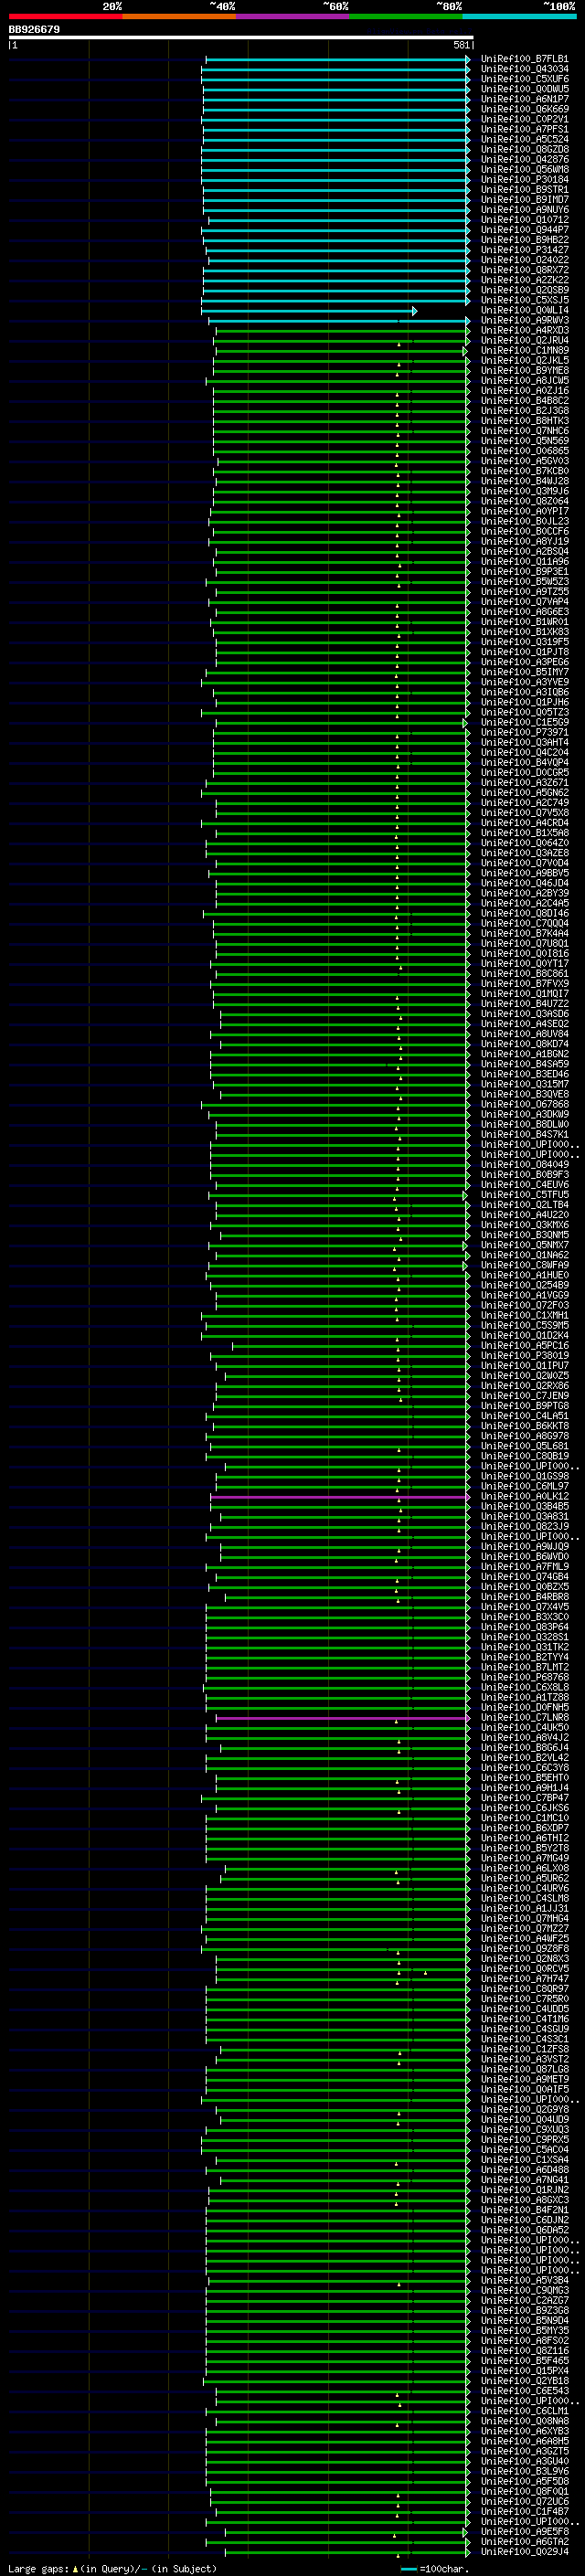Select hit label UniRef100_Q10712
Screen dimensions: 585x2576
pos(524,220)
